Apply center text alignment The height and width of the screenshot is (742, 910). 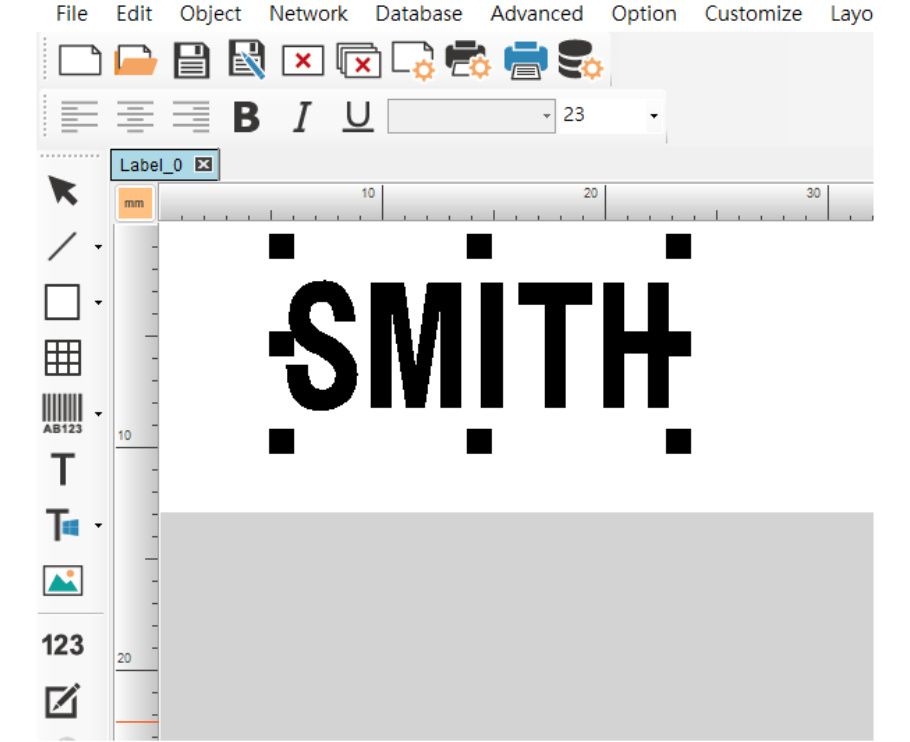pyautogui.click(x=136, y=115)
